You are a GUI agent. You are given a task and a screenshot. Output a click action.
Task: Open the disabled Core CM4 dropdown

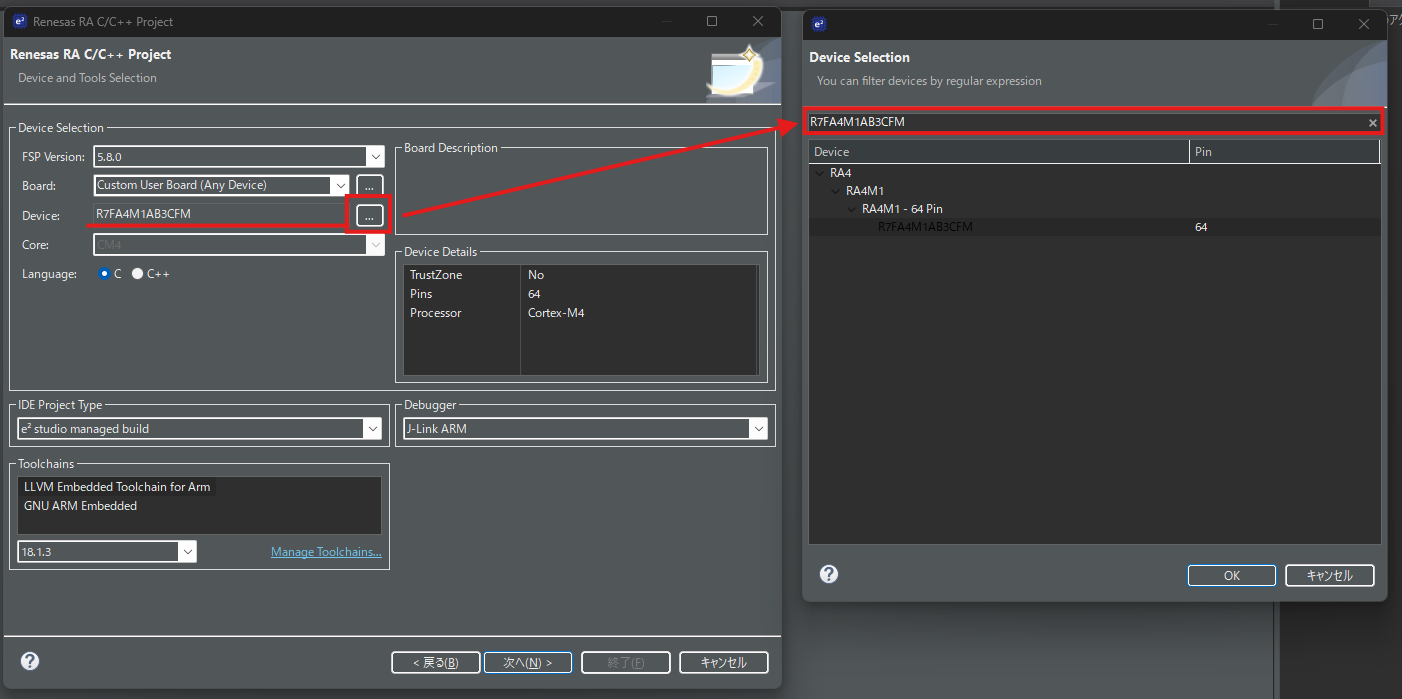click(375, 245)
